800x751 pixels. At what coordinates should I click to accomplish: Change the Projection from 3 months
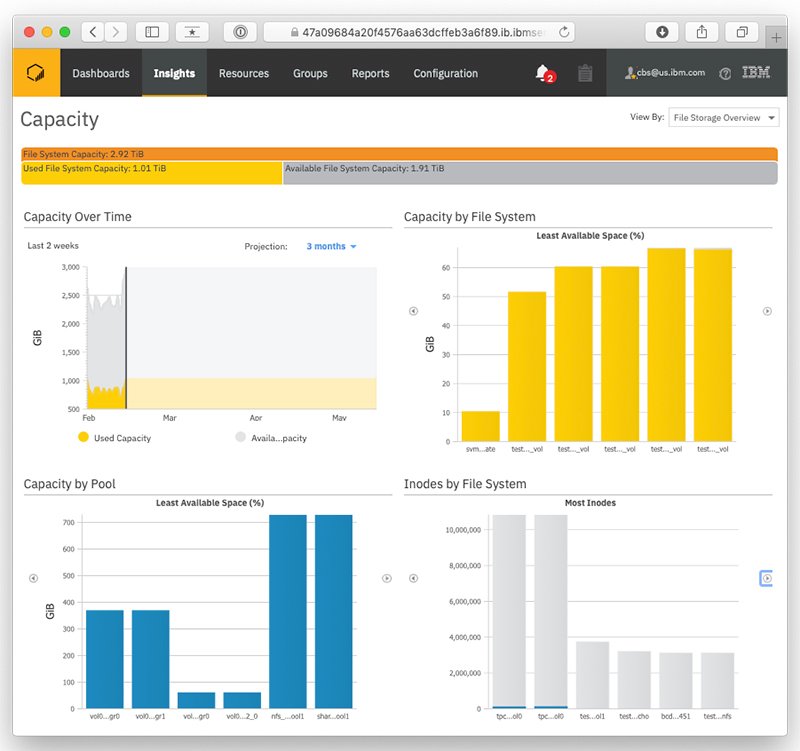(332, 245)
